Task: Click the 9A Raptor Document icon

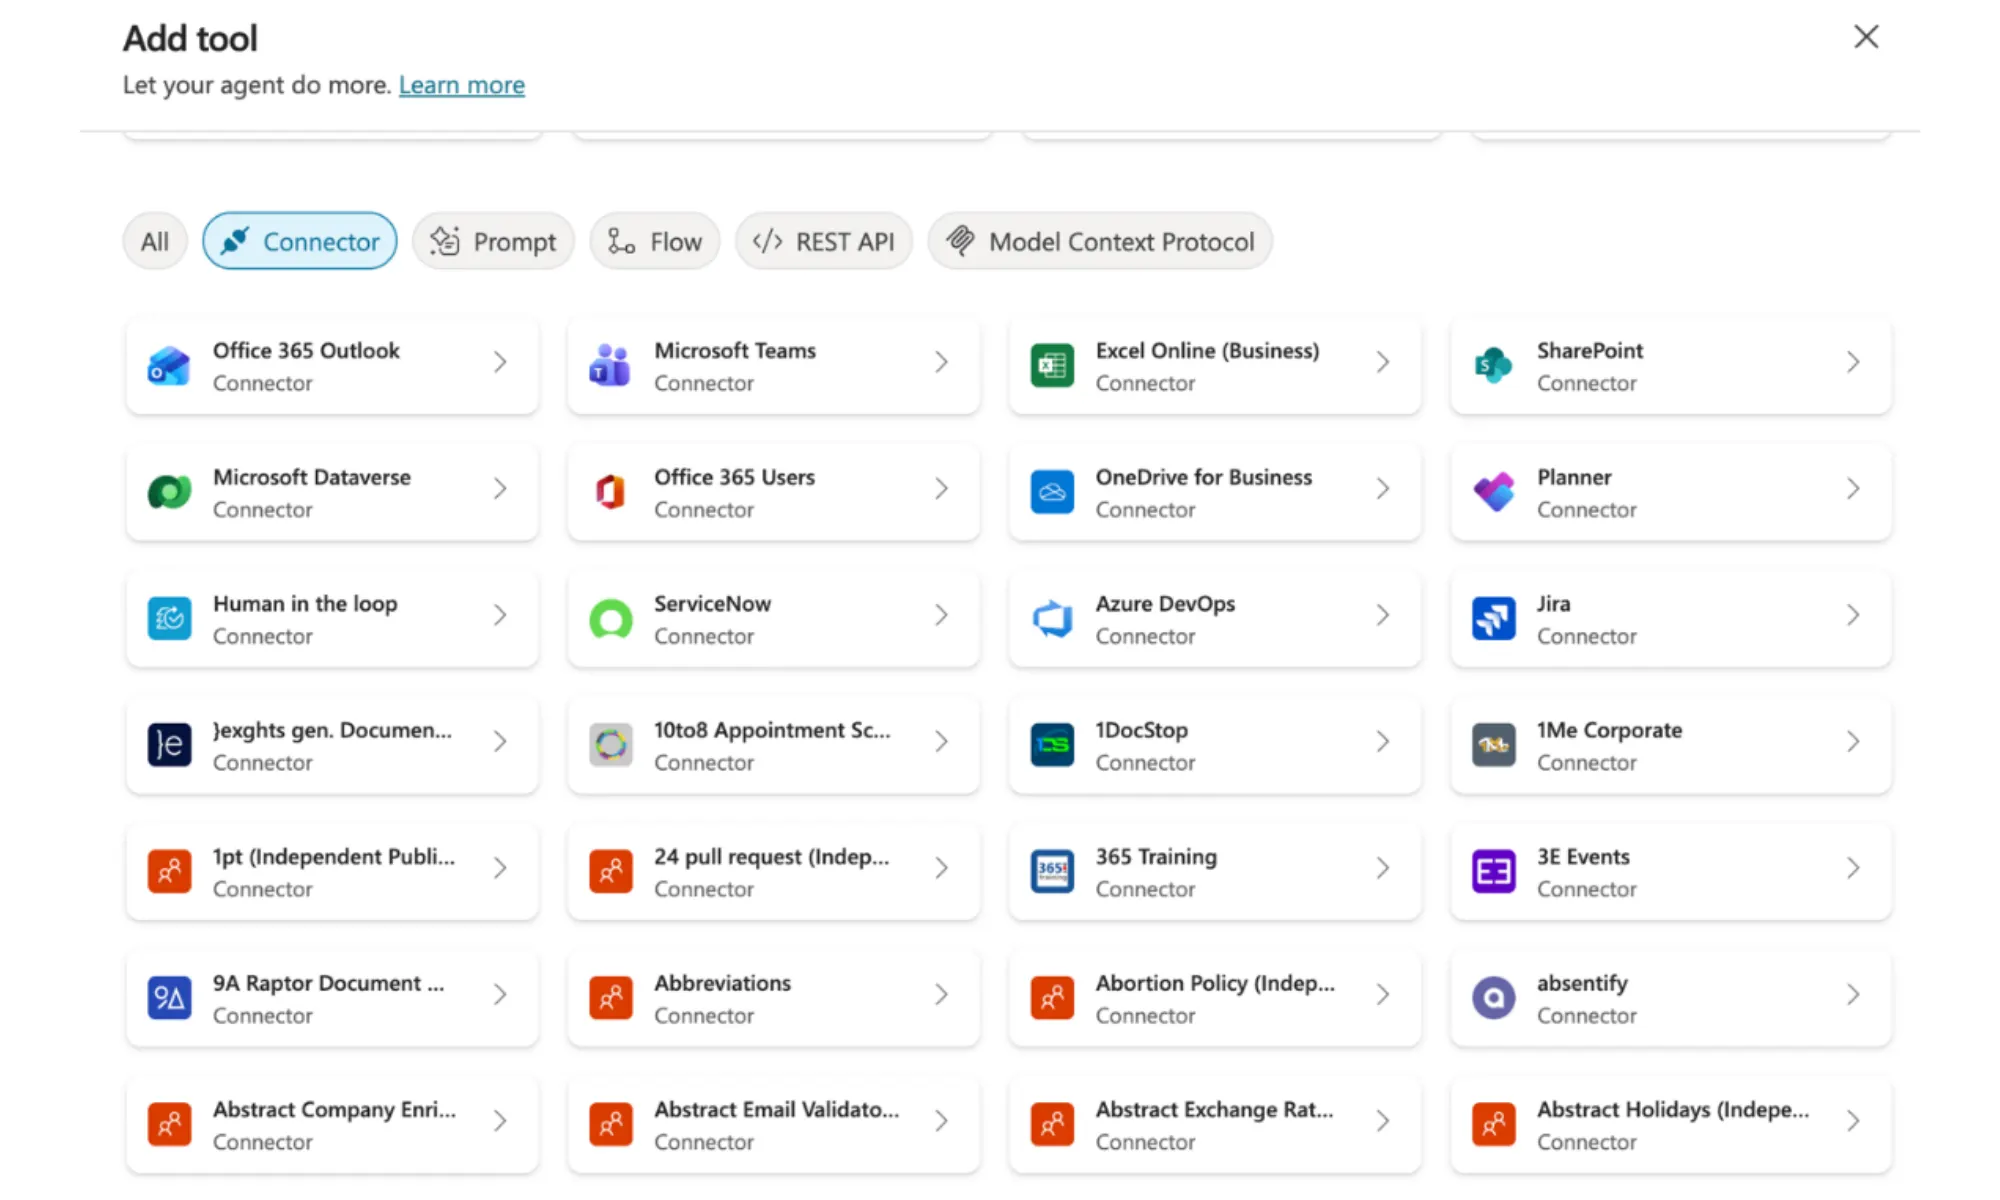Action: pyautogui.click(x=169, y=998)
